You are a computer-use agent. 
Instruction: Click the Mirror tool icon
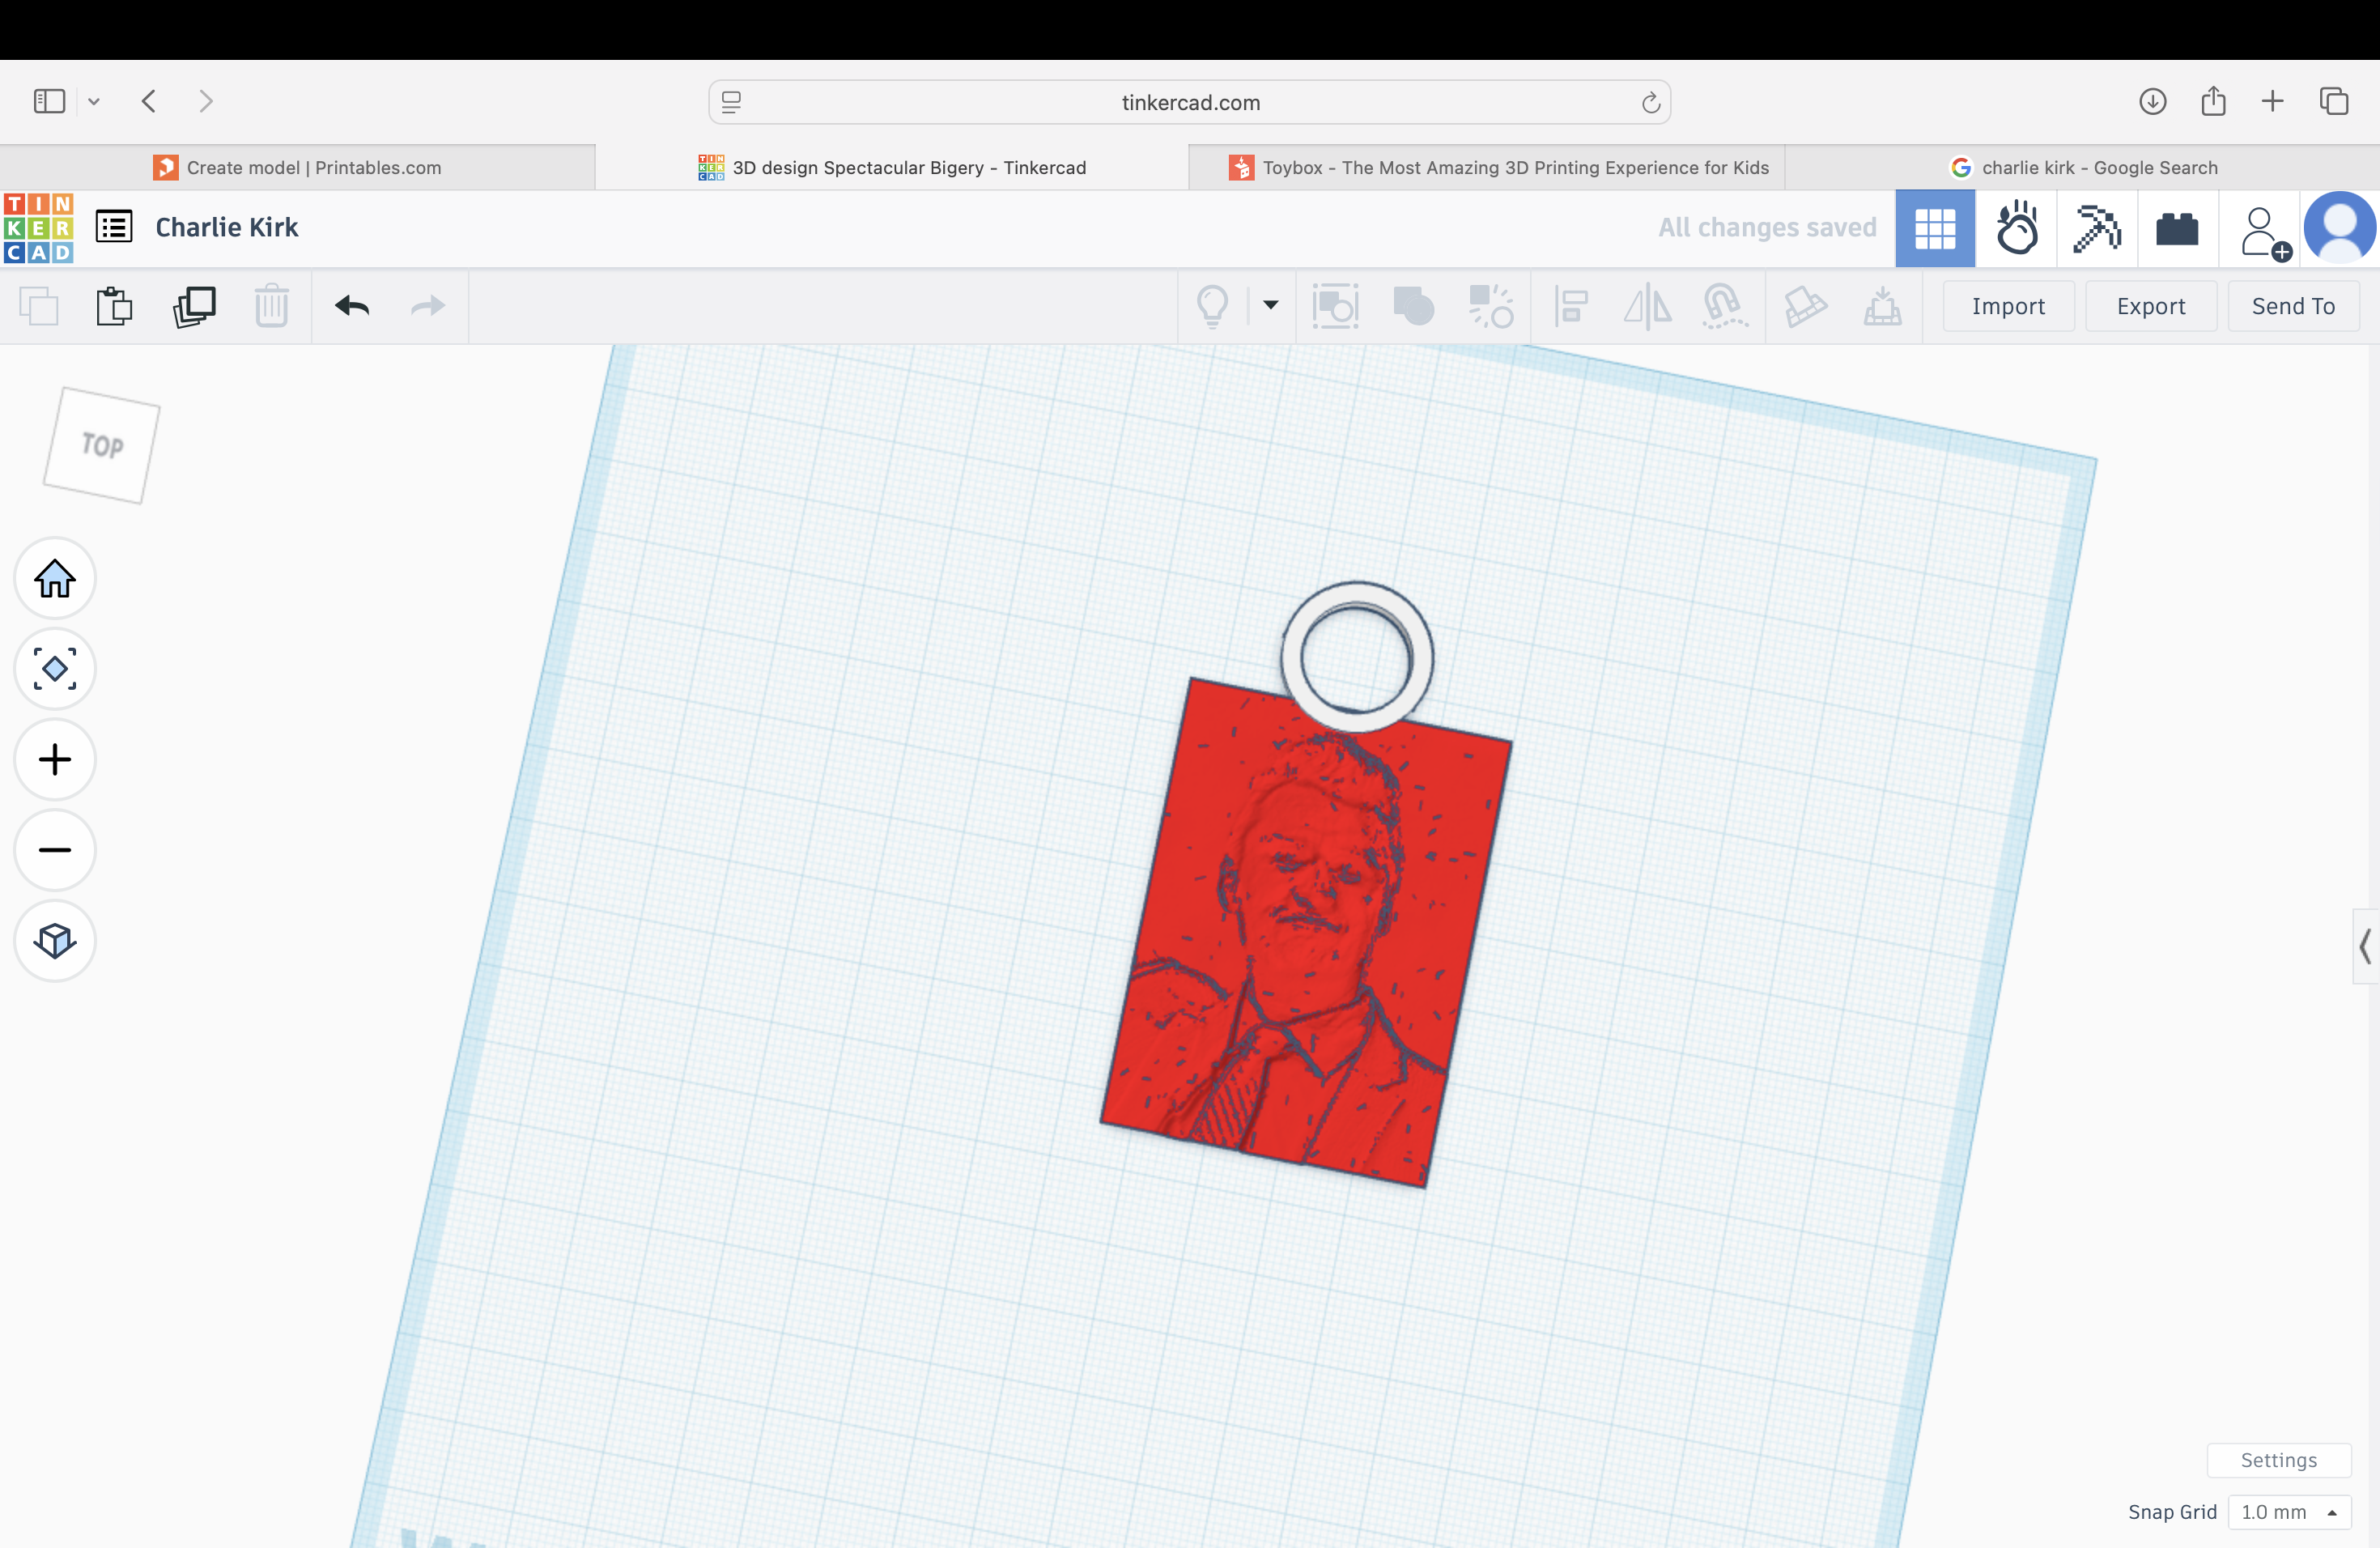coord(1647,306)
